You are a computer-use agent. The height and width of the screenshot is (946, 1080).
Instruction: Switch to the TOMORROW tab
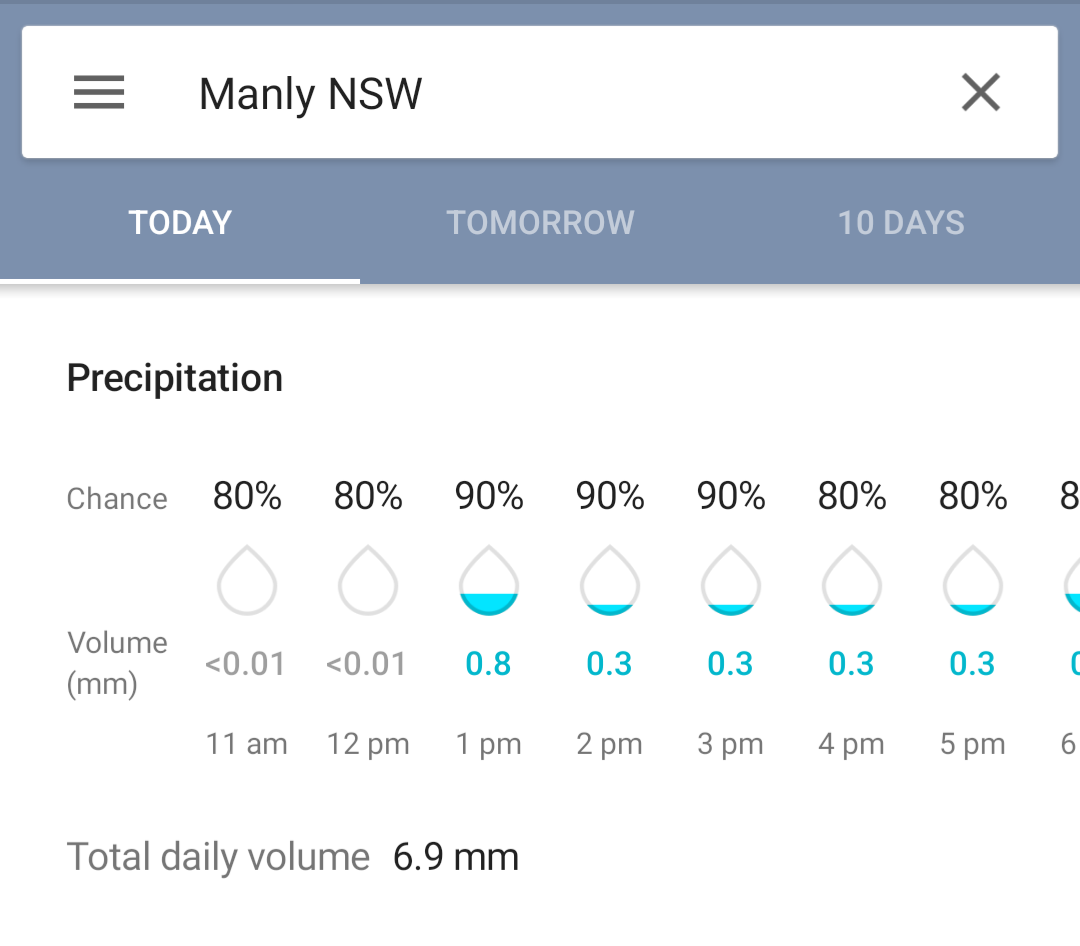540,223
